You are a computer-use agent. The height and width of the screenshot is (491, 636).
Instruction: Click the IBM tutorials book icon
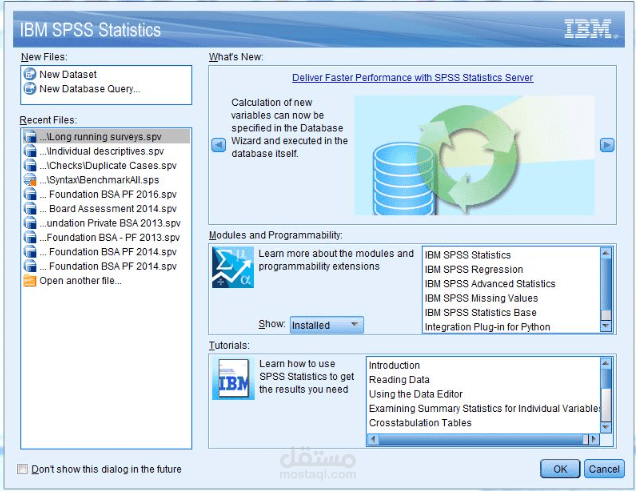coord(233,379)
